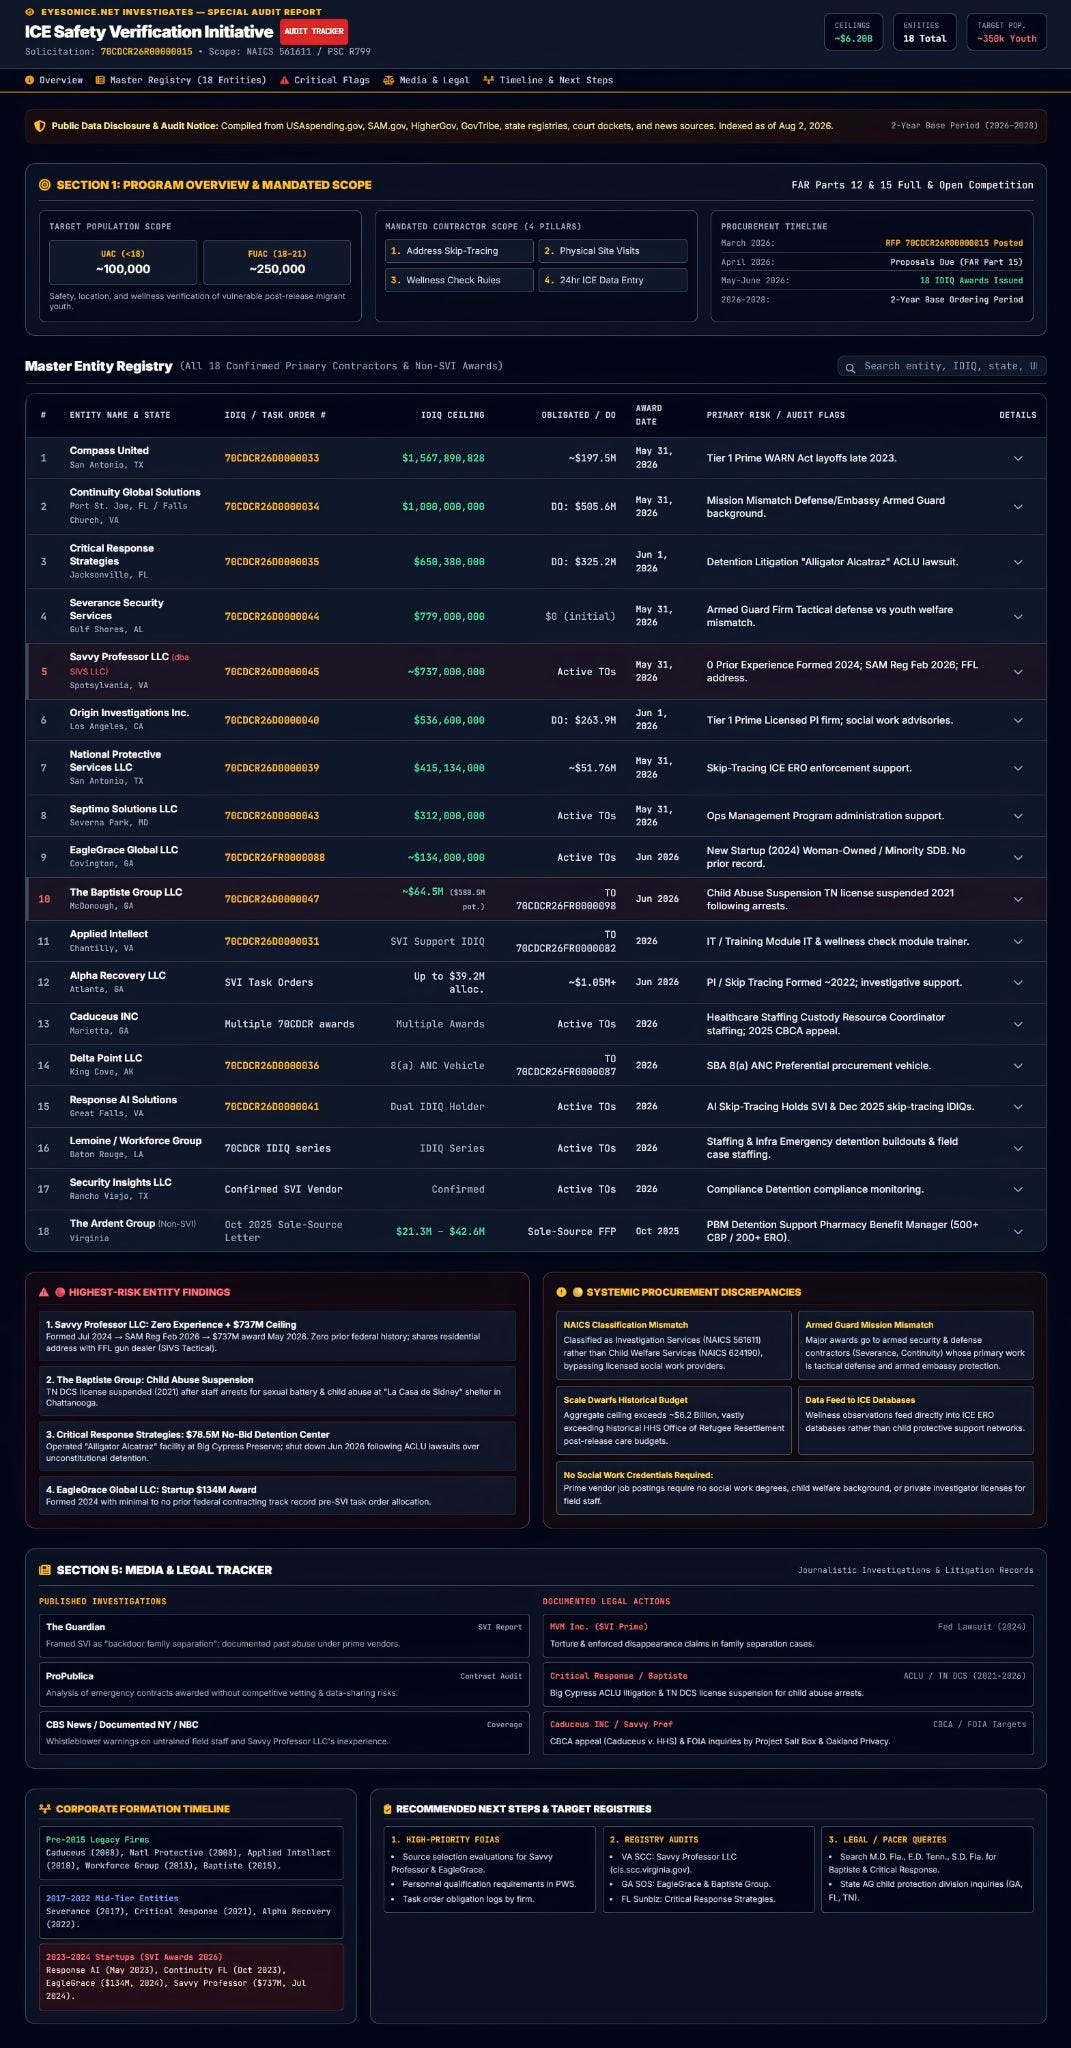This screenshot has height=2048, width=1071.
Task: Click the Corporate Formation Timeline icon
Action: point(44,1808)
